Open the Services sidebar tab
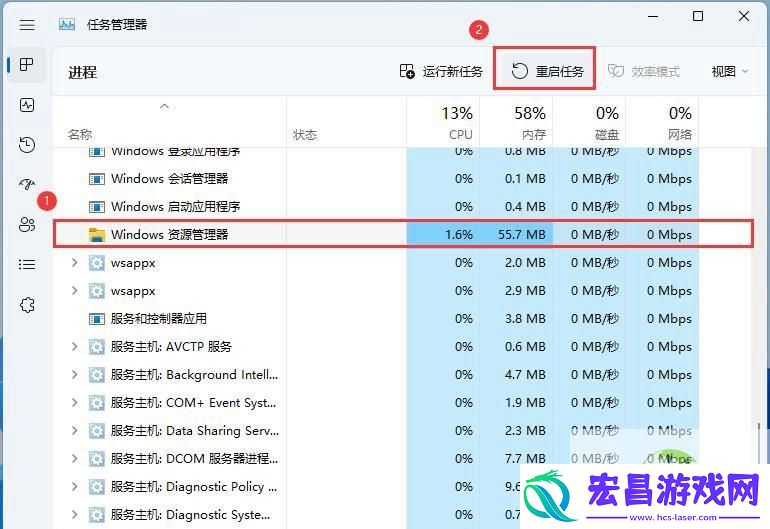This screenshot has height=529, width=770. (27, 305)
